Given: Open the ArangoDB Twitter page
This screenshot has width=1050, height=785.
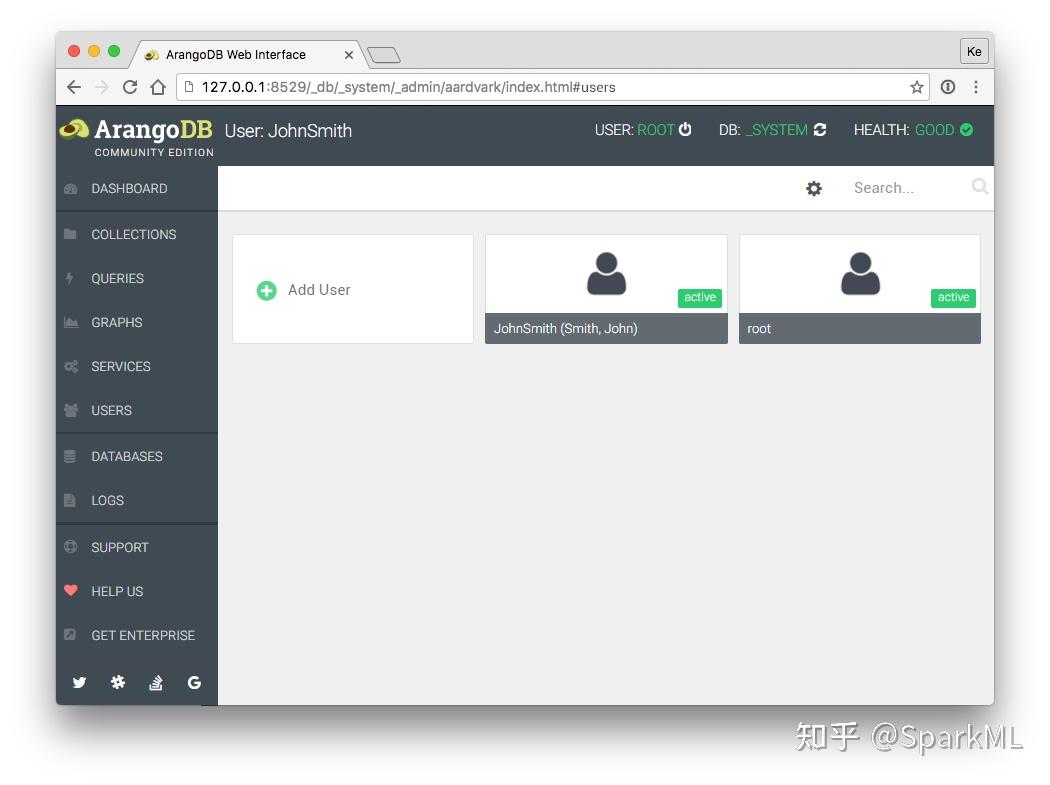Looking at the screenshot, I should 79,682.
